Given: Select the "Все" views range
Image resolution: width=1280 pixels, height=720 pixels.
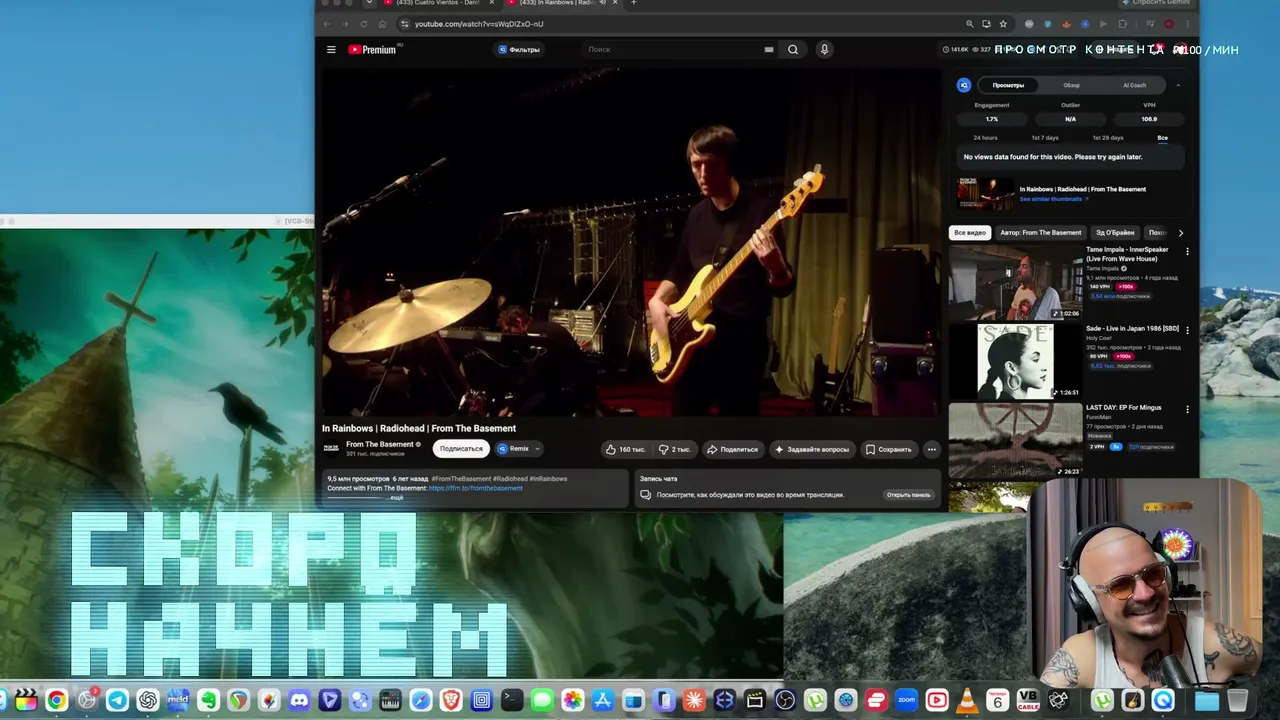Looking at the screenshot, I should (x=1163, y=138).
